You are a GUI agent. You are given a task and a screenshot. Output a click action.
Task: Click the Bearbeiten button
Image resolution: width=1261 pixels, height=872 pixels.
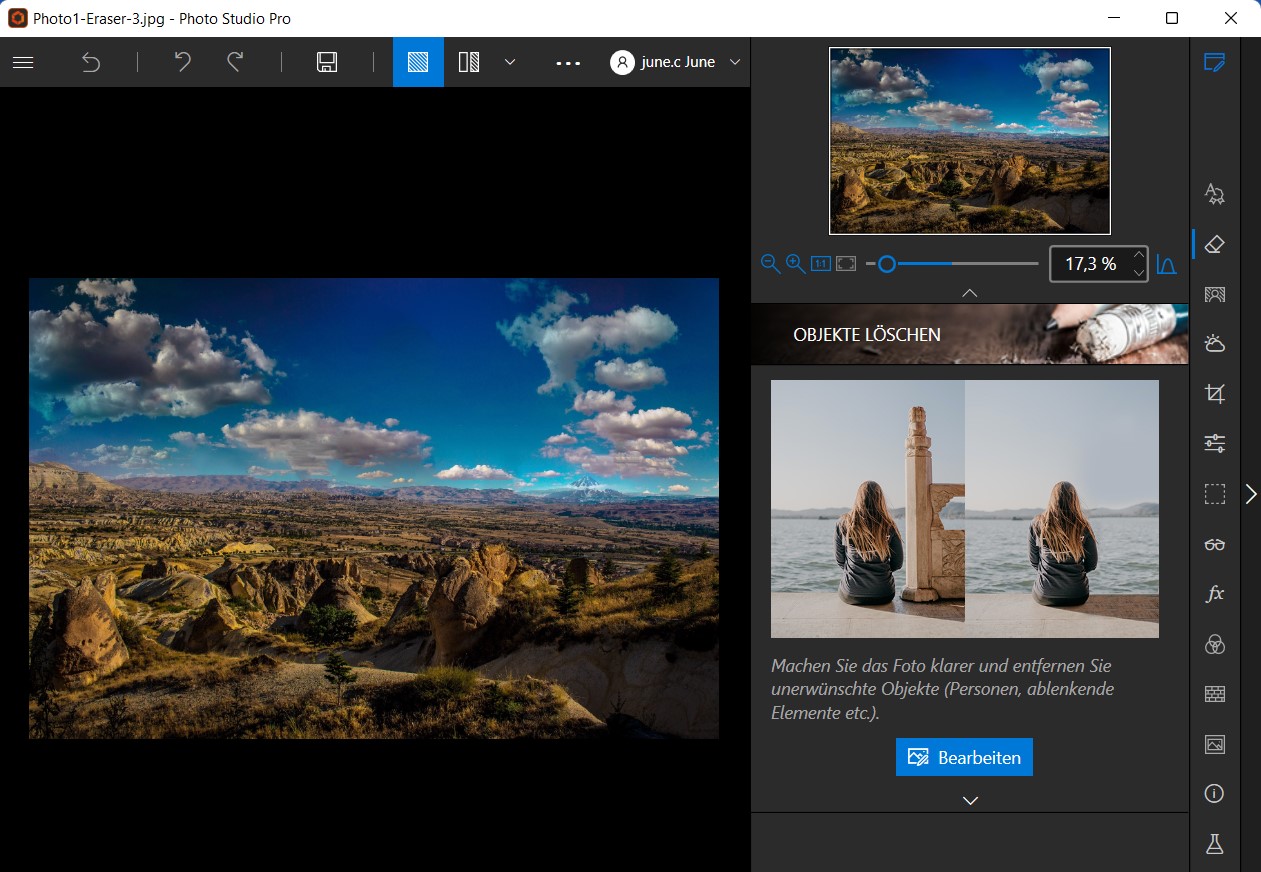coord(964,757)
